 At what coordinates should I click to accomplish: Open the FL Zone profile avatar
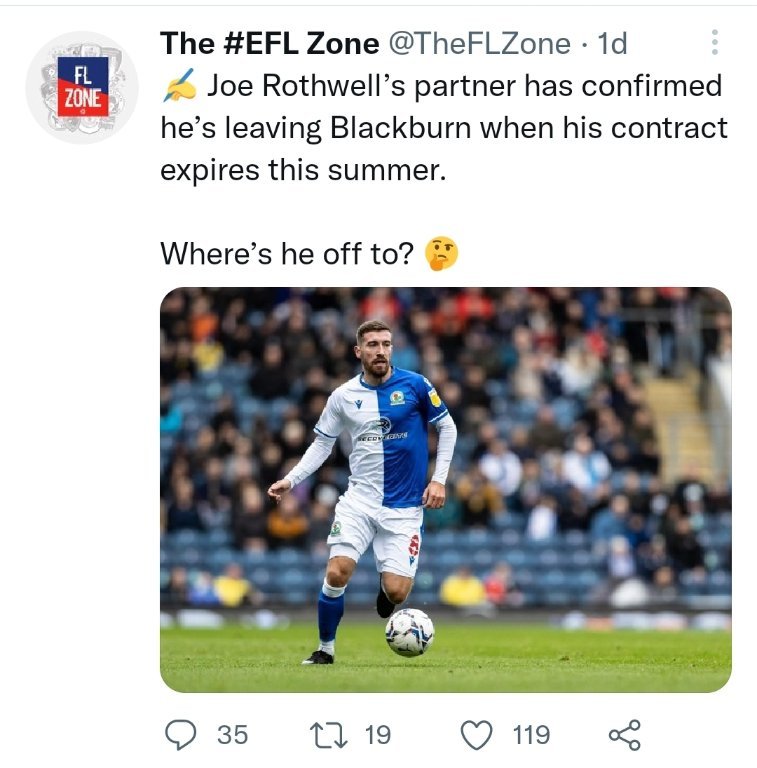82,87
